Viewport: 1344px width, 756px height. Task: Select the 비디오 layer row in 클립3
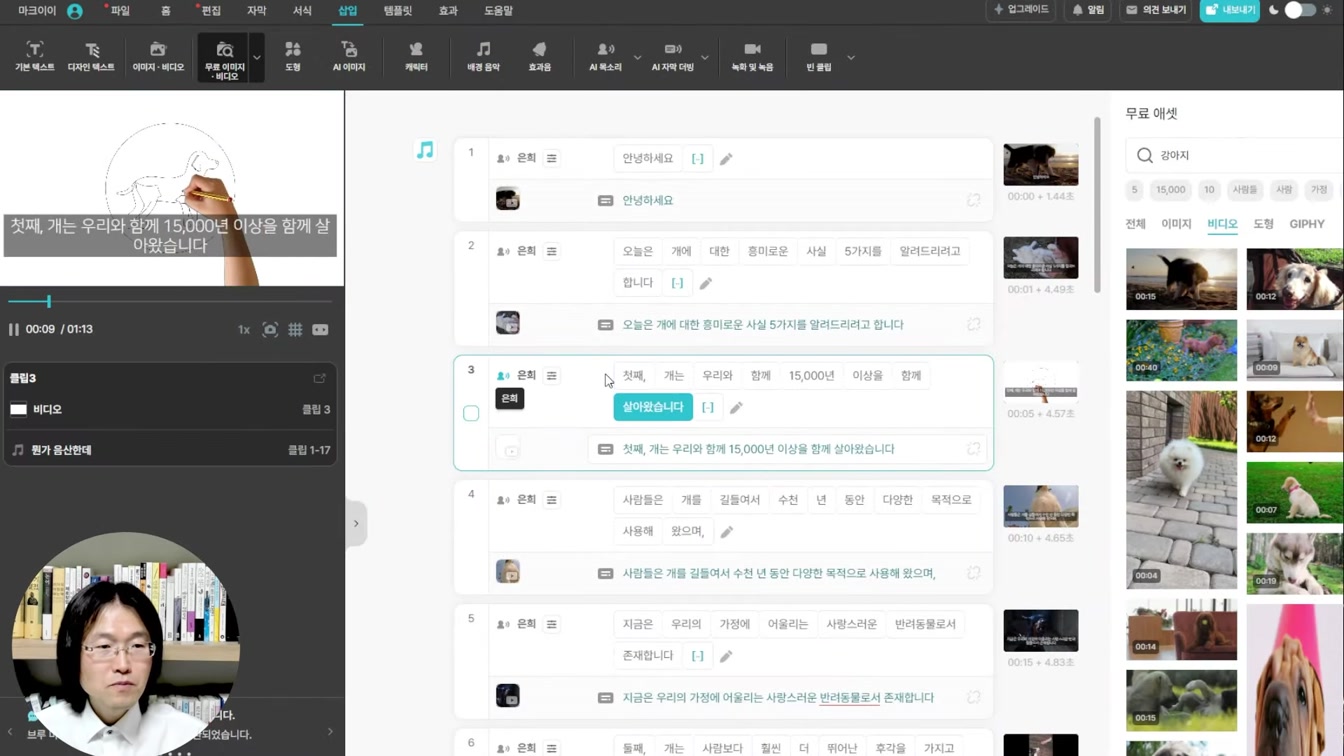pyautogui.click(x=170, y=409)
